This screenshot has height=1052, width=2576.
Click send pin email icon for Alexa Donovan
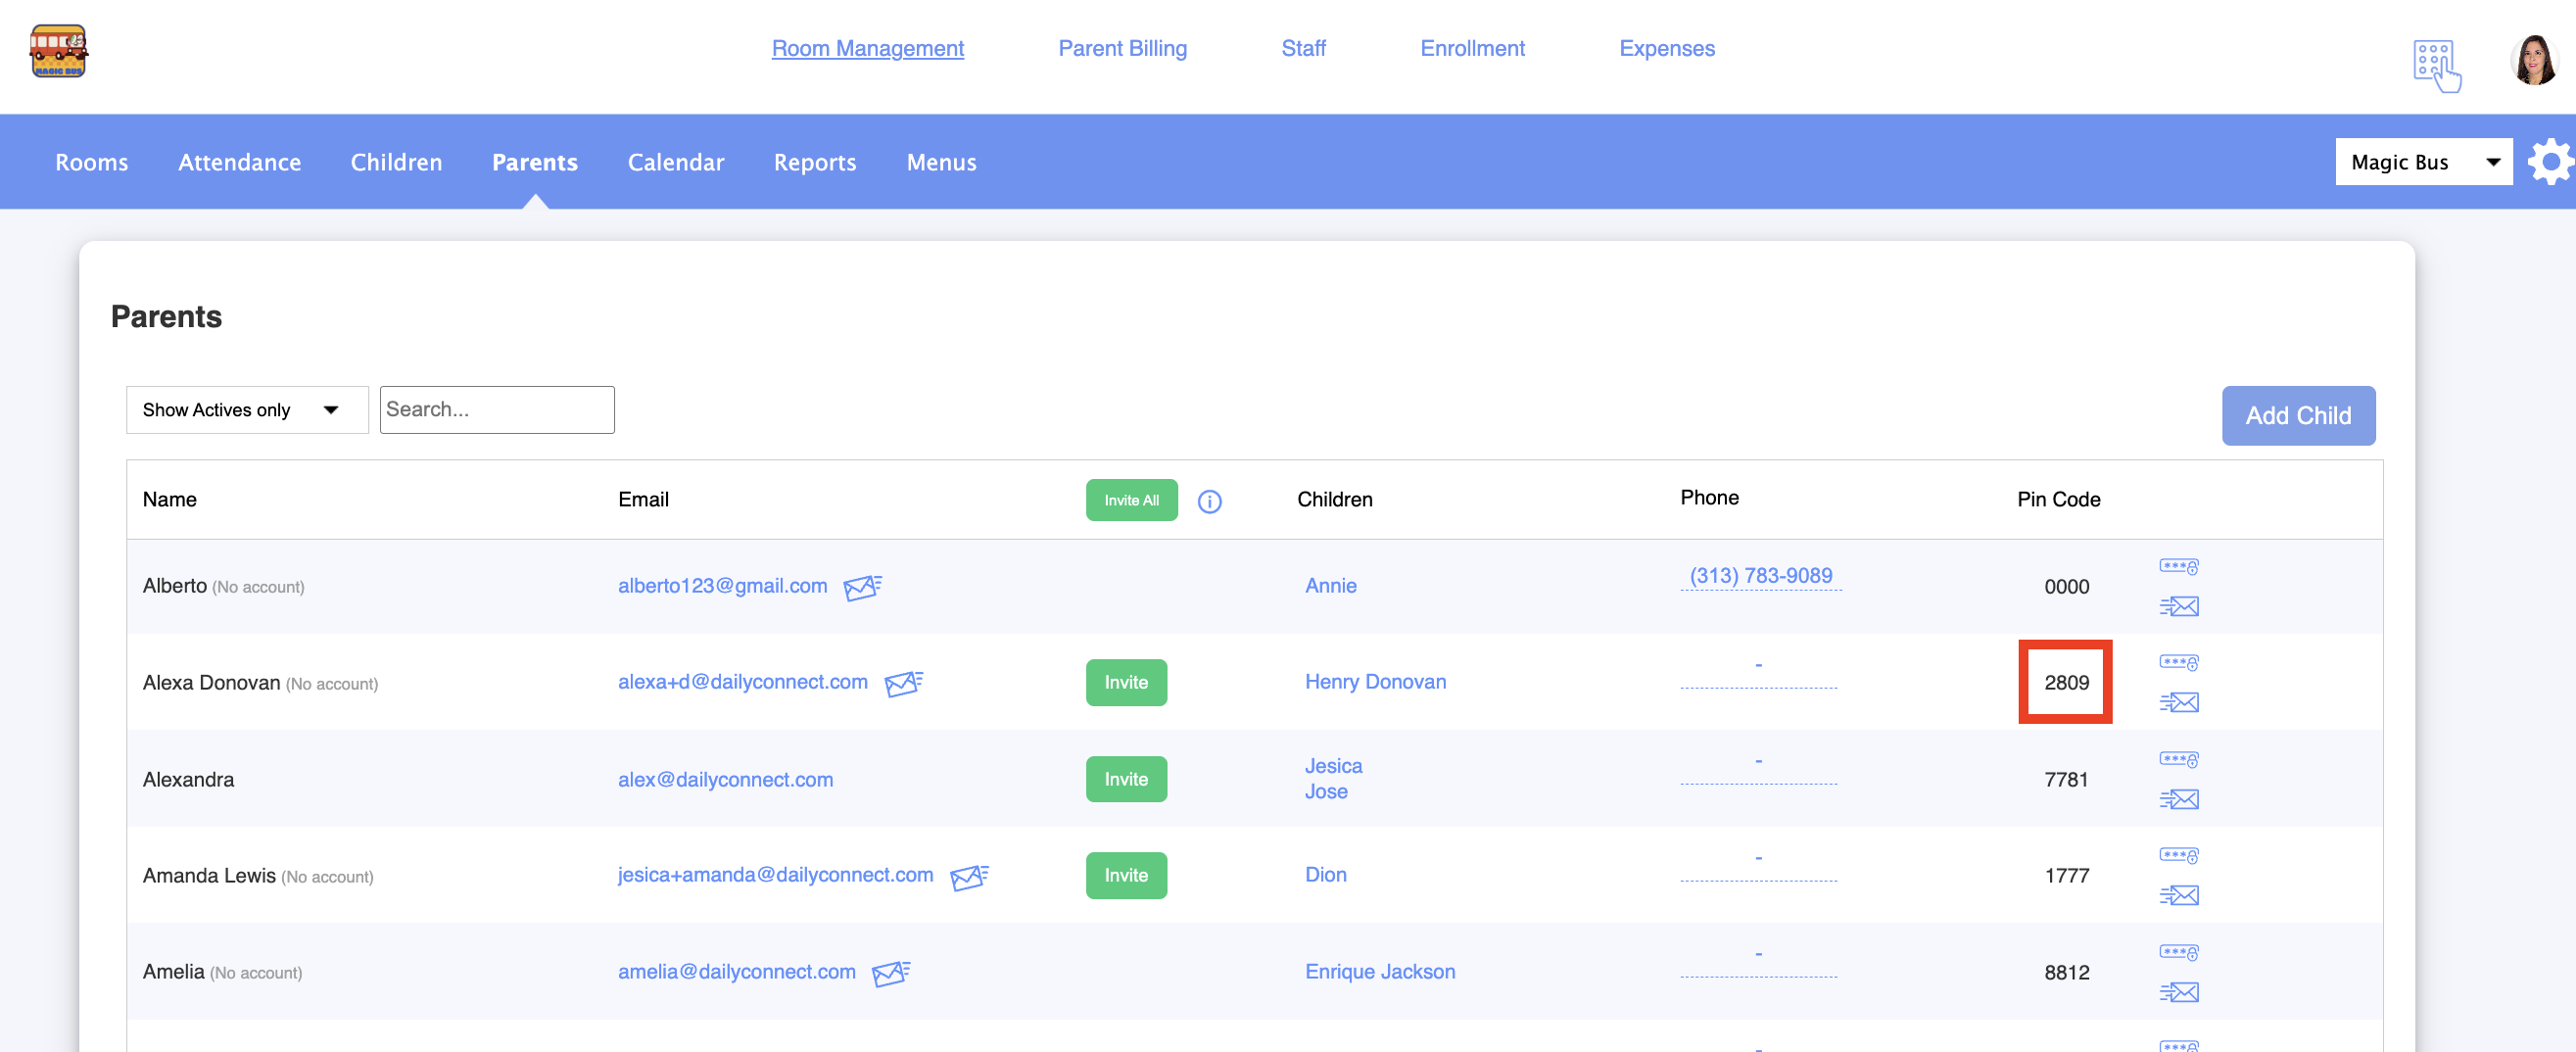2178,702
